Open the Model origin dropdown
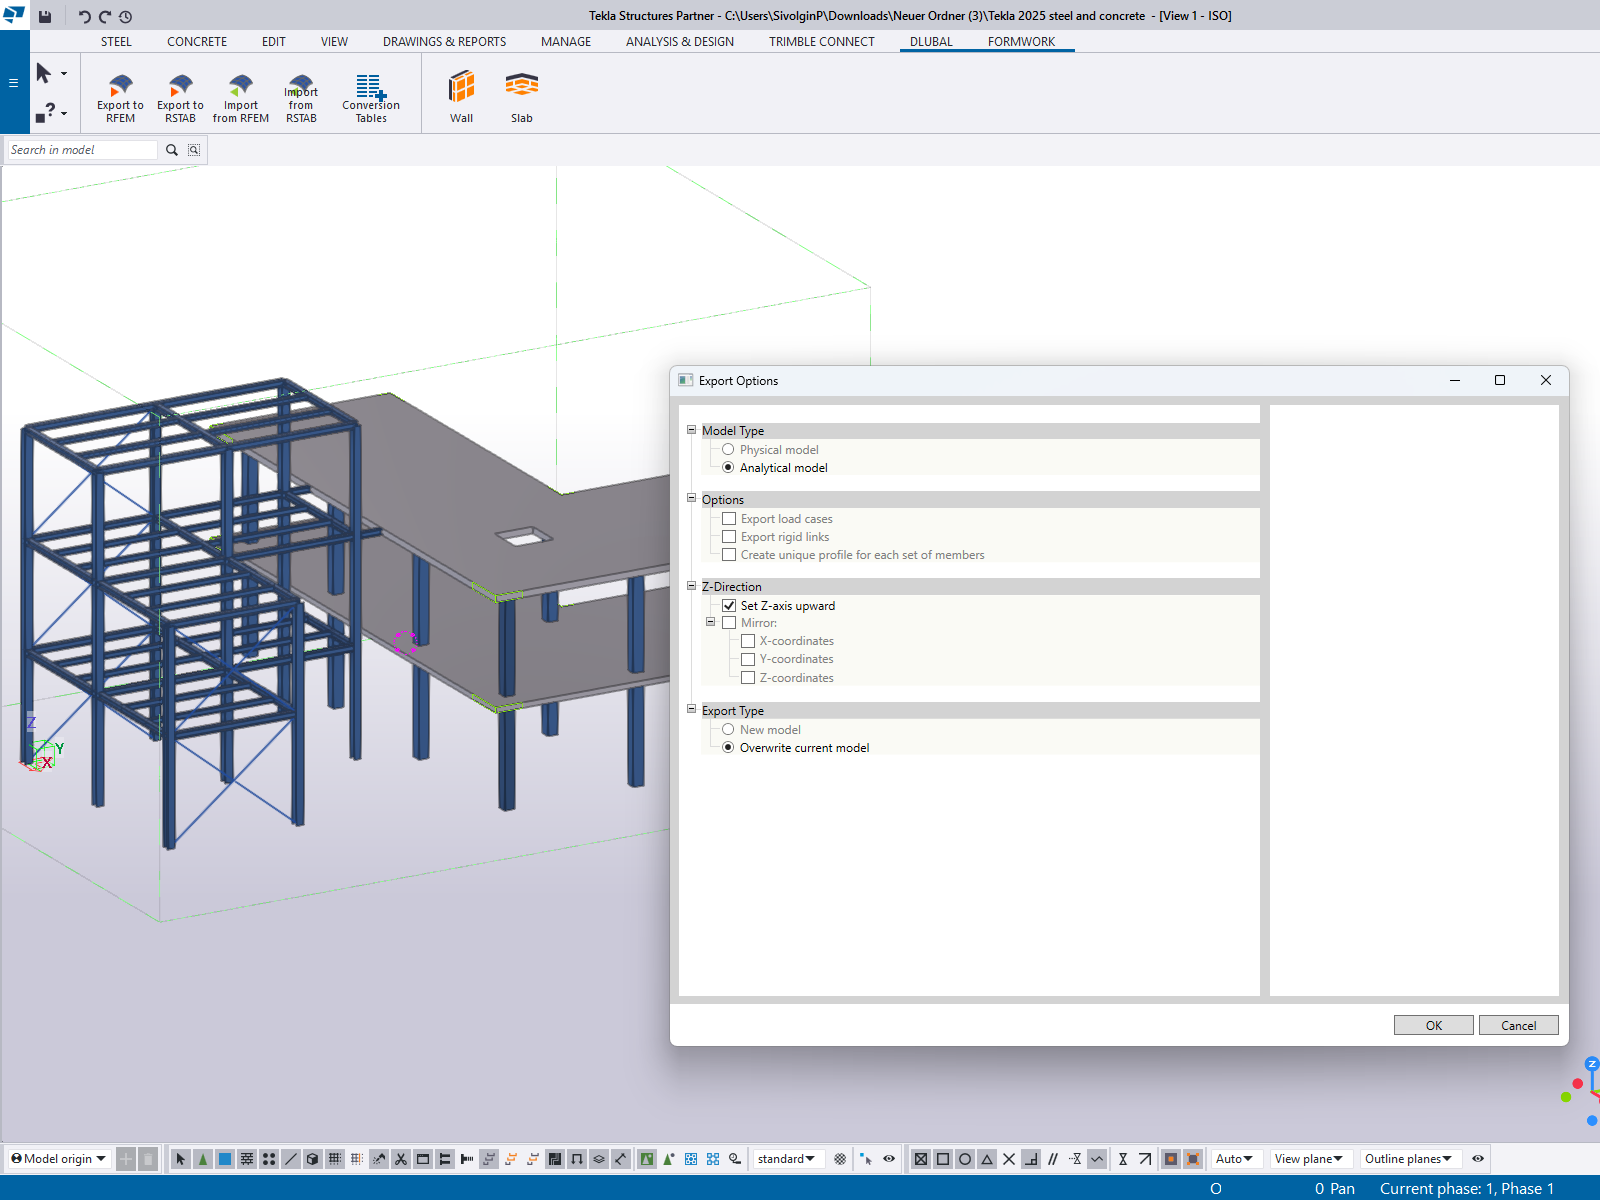Image resolution: width=1600 pixels, height=1200 pixels. (59, 1159)
